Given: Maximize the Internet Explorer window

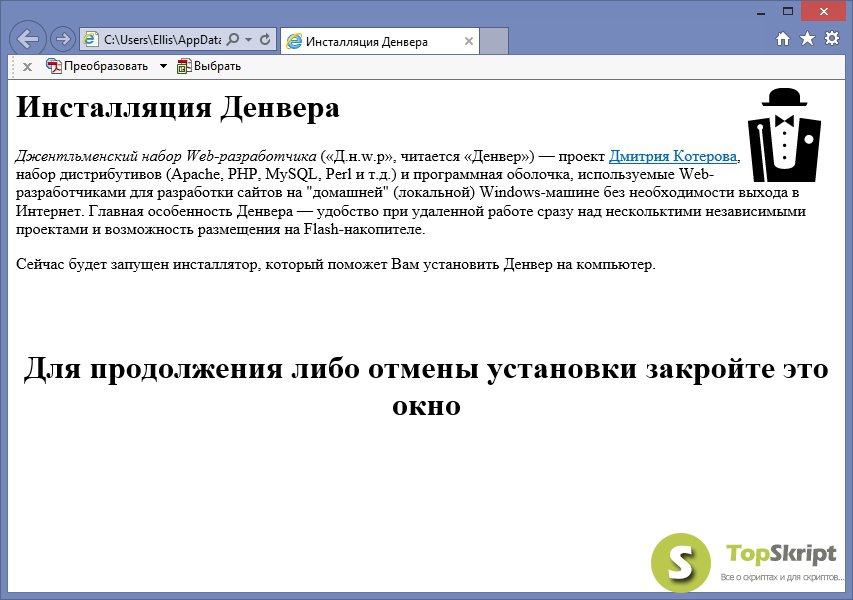Looking at the screenshot, I should 788,11.
